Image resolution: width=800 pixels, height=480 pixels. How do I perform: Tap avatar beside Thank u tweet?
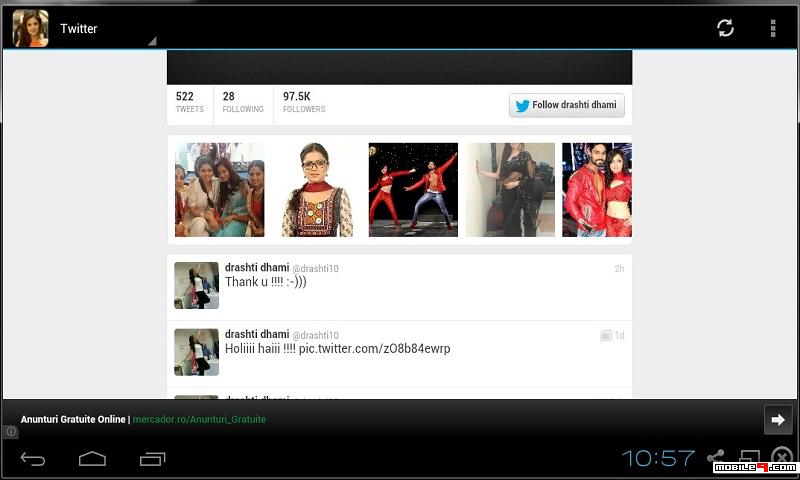[196, 285]
